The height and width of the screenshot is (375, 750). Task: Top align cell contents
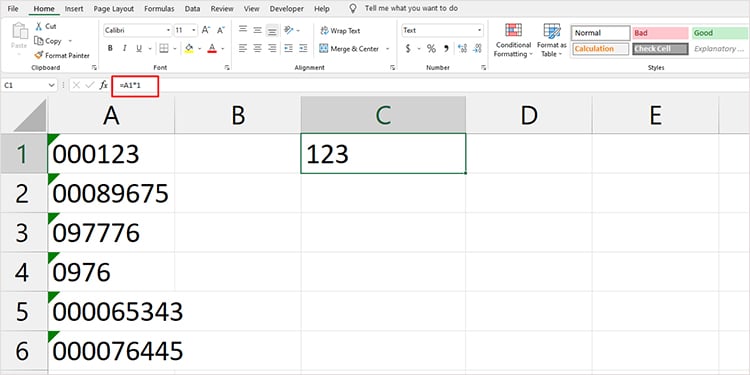[243, 30]
